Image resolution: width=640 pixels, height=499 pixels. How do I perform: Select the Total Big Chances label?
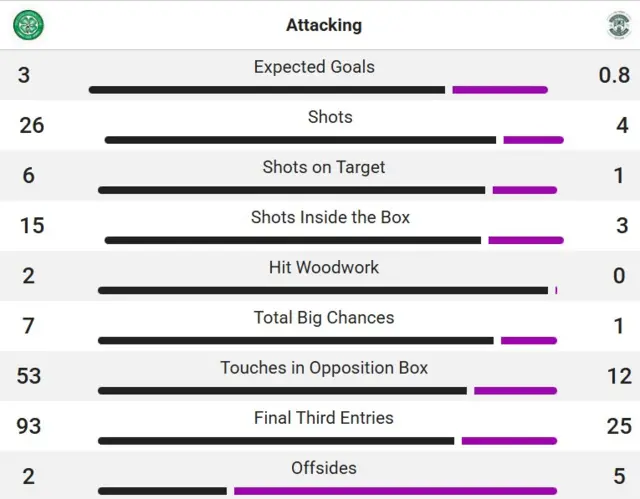324,317
